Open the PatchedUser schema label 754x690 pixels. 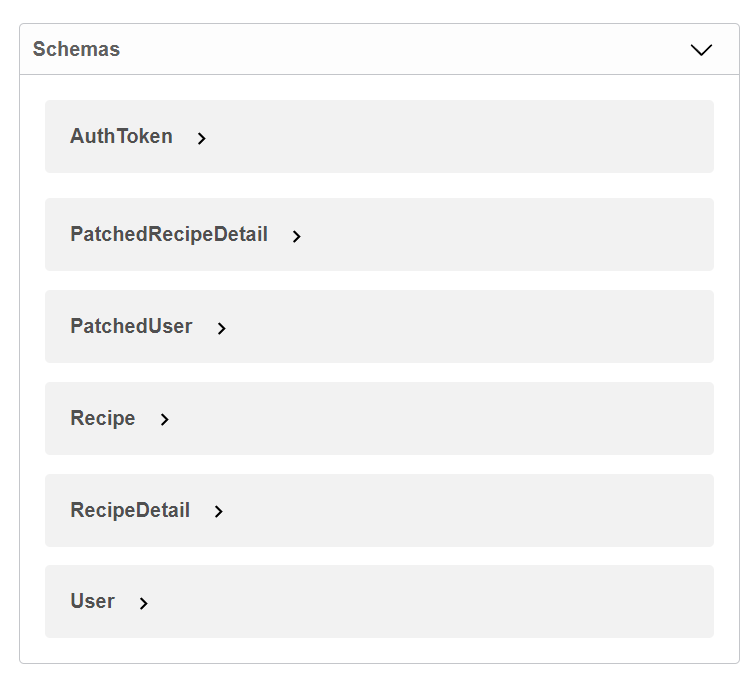[131, 326]
